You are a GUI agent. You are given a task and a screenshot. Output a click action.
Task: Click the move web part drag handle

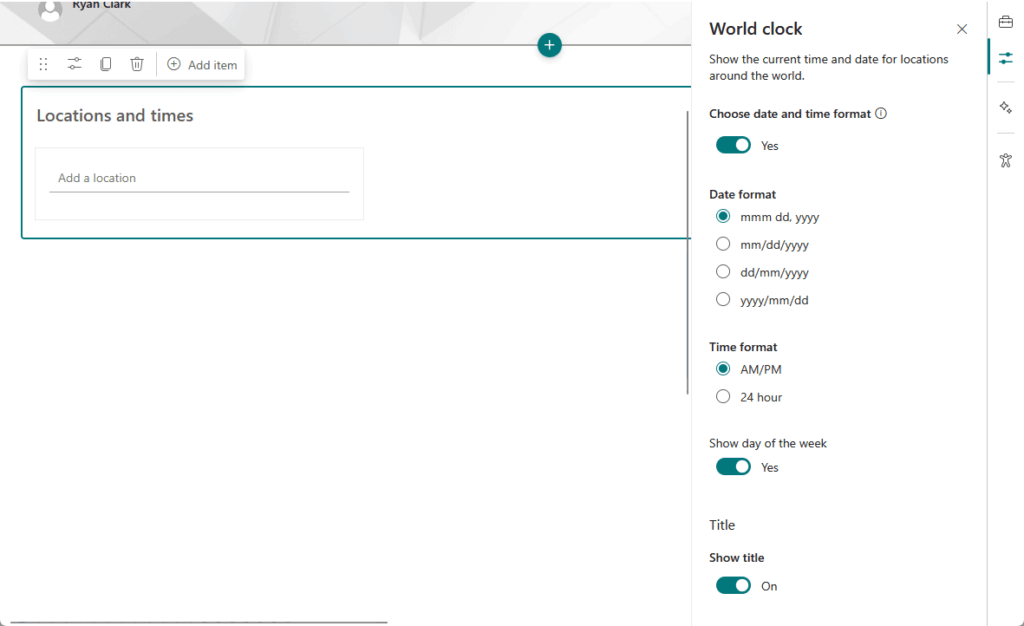point(43,65)
